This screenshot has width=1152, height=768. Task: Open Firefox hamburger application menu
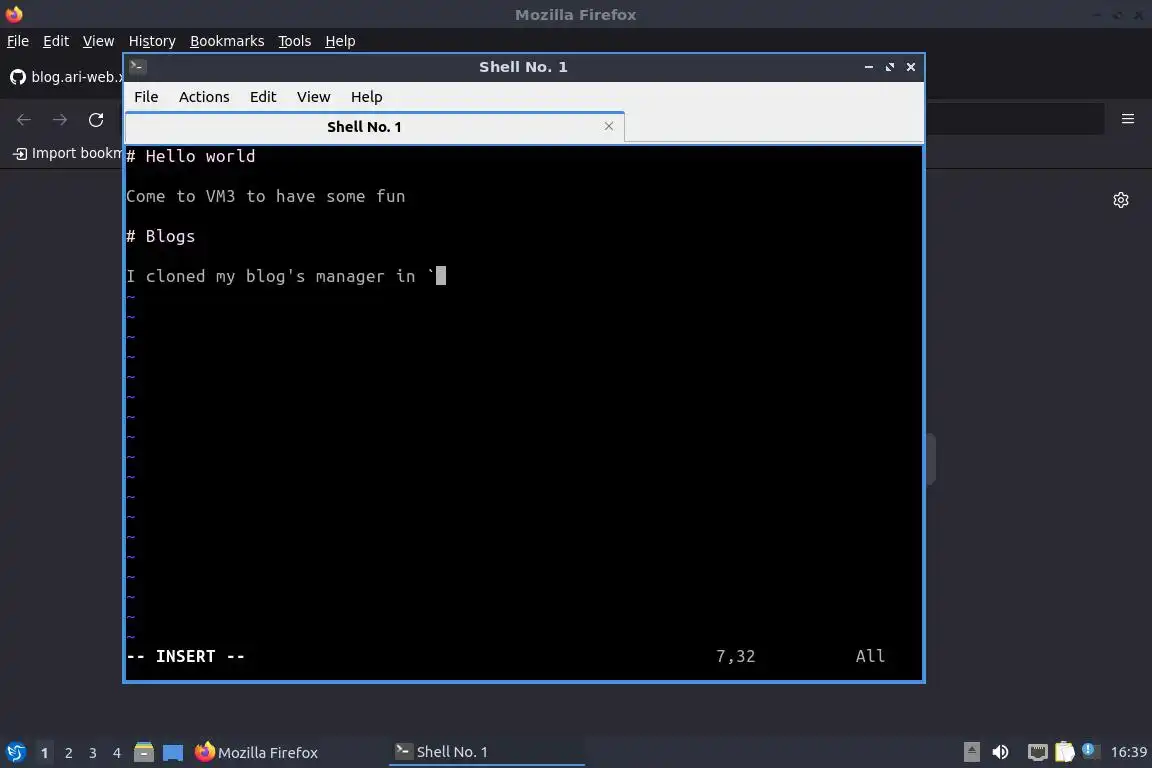1128,119
